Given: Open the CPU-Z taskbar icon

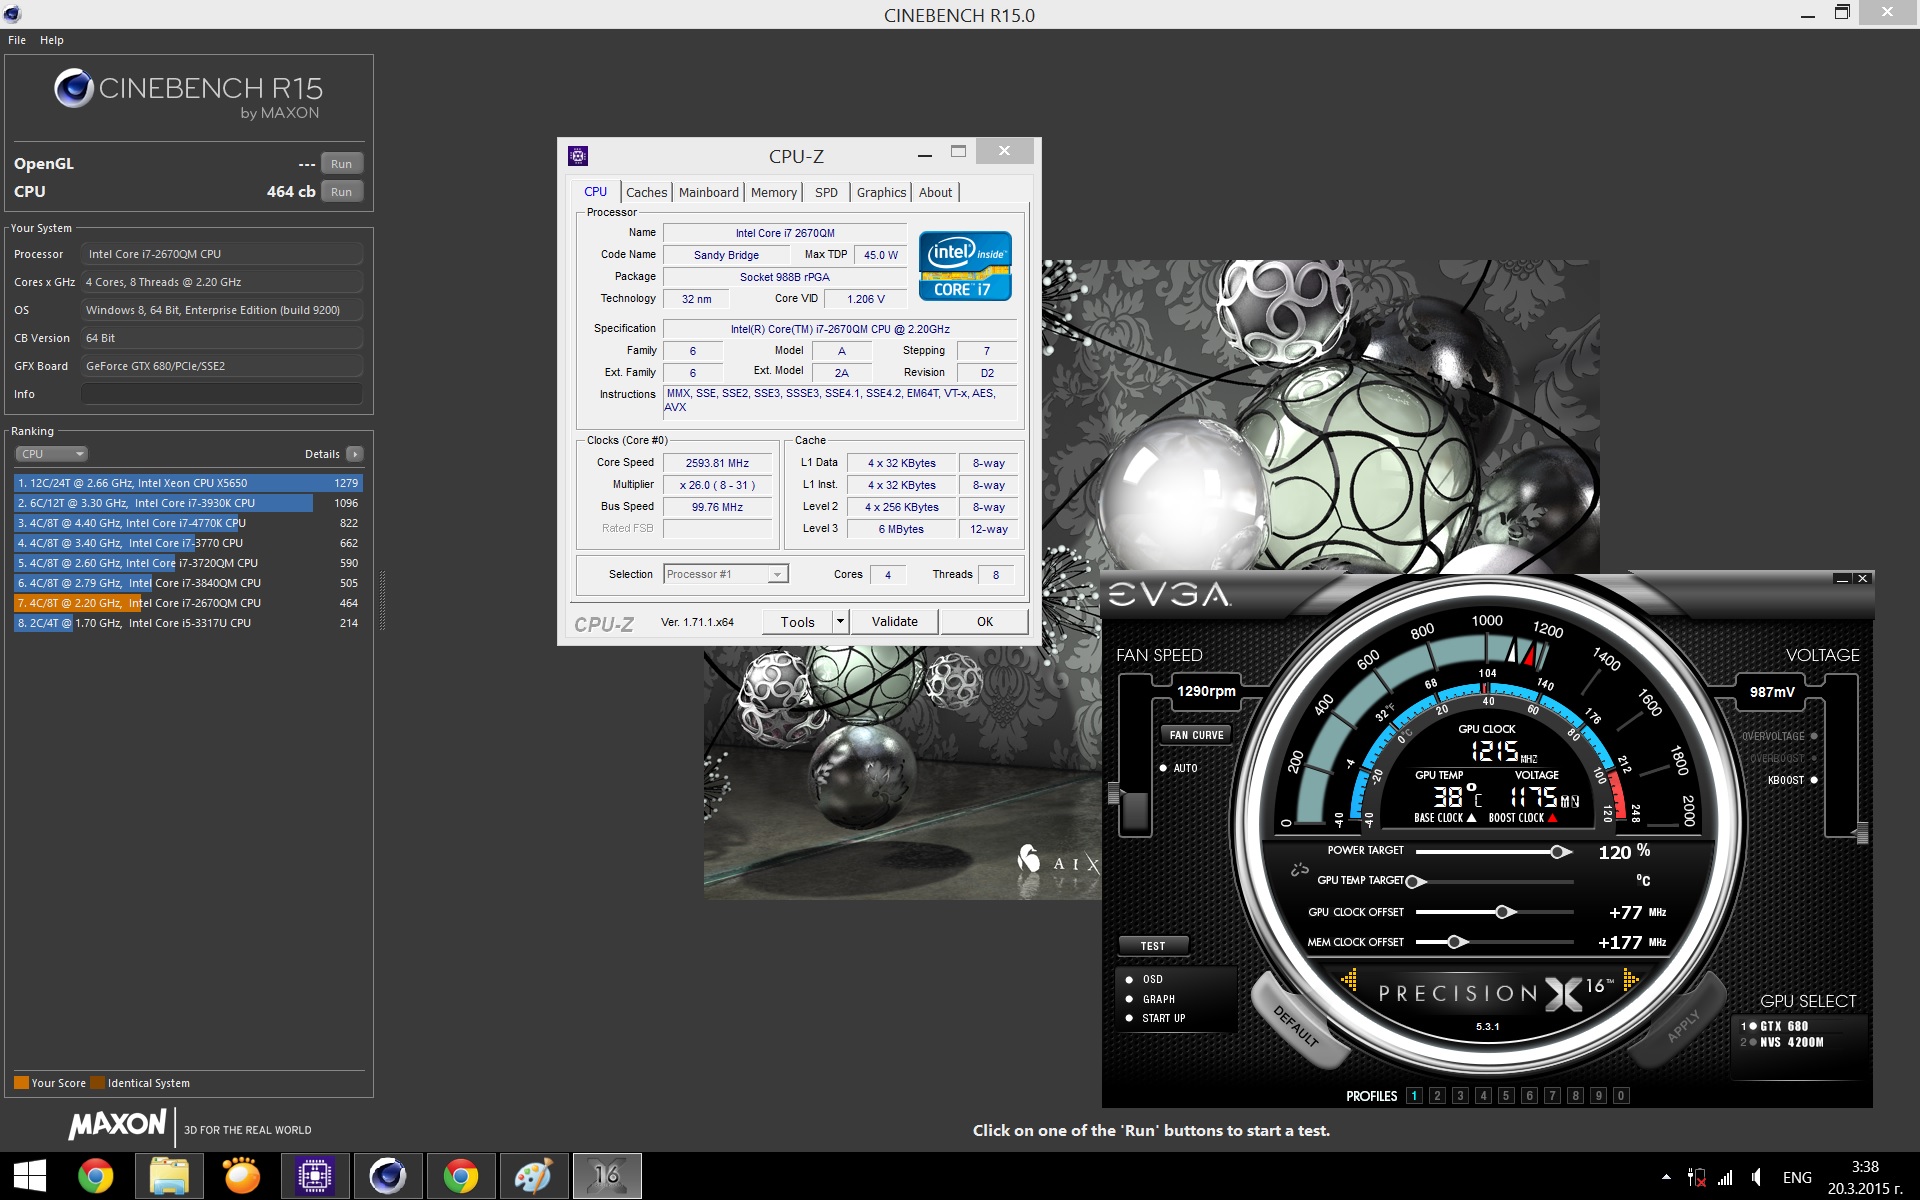Looking at the screenshot, I should pos(315,1176).
